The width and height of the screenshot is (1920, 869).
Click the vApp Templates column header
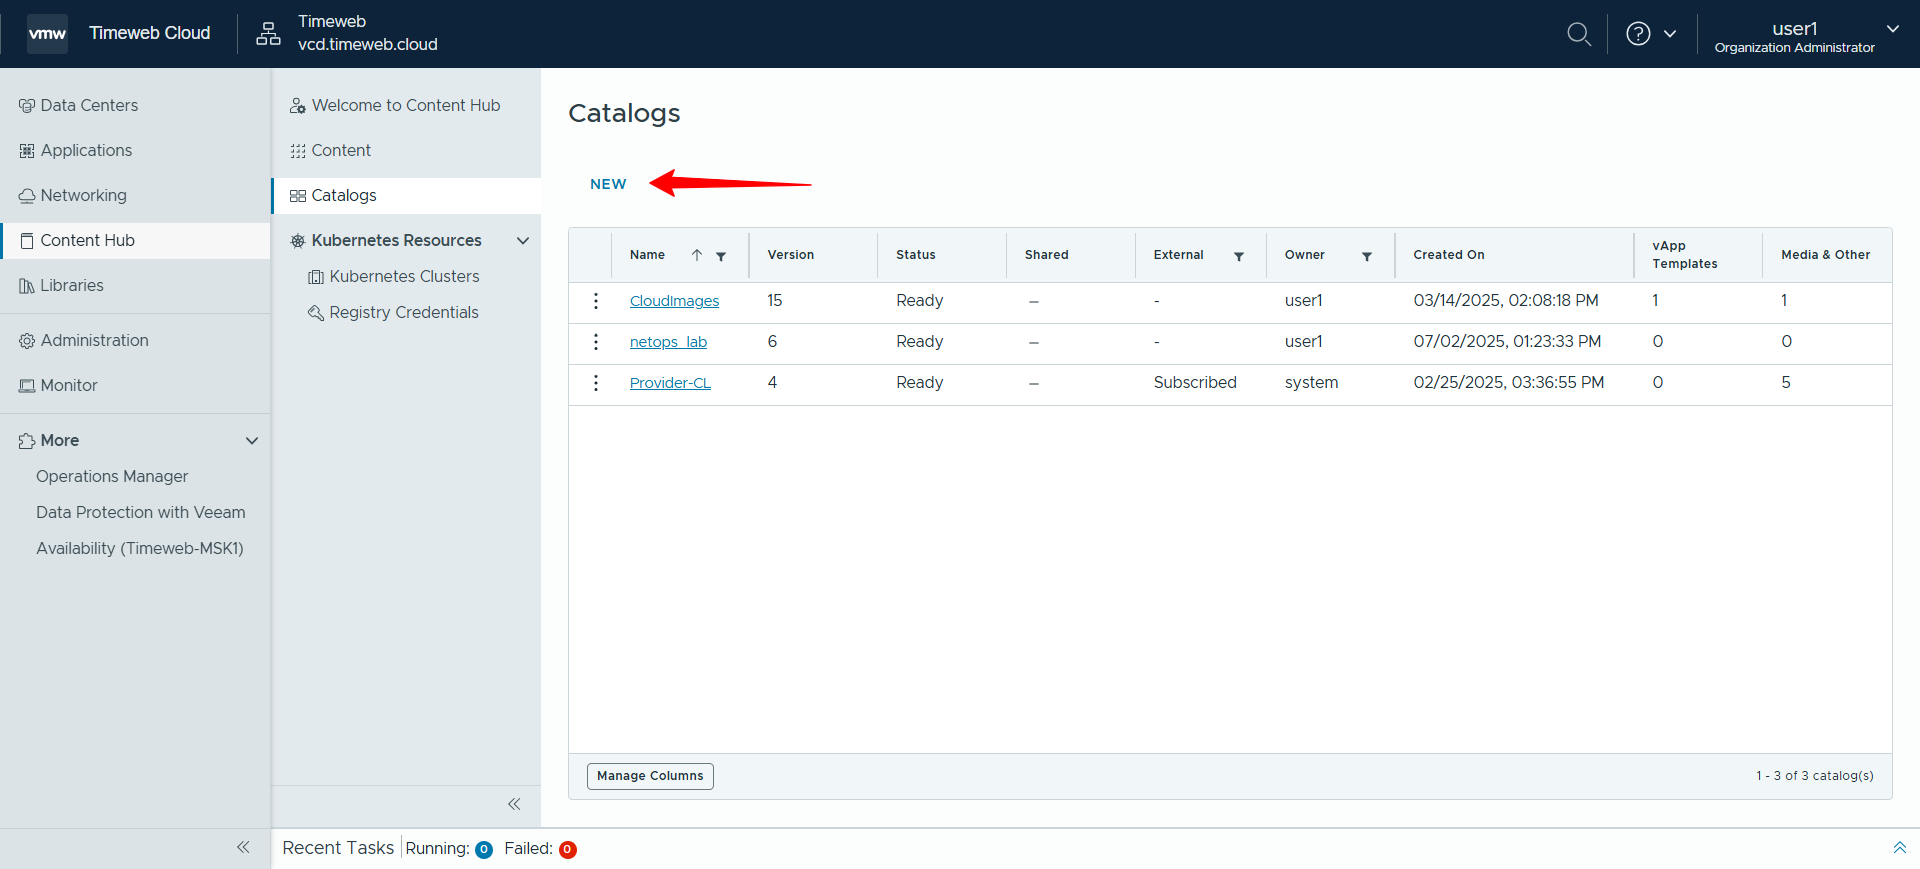coord(1684,255)
